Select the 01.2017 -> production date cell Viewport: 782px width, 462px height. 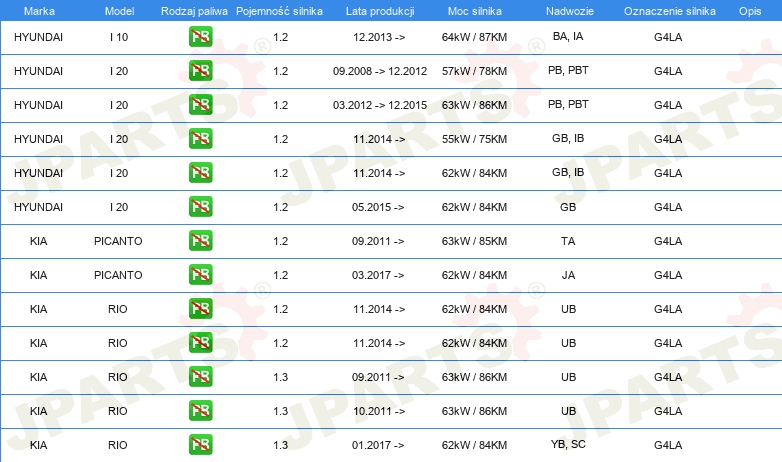pyautogui.click(x=378, y=445)
